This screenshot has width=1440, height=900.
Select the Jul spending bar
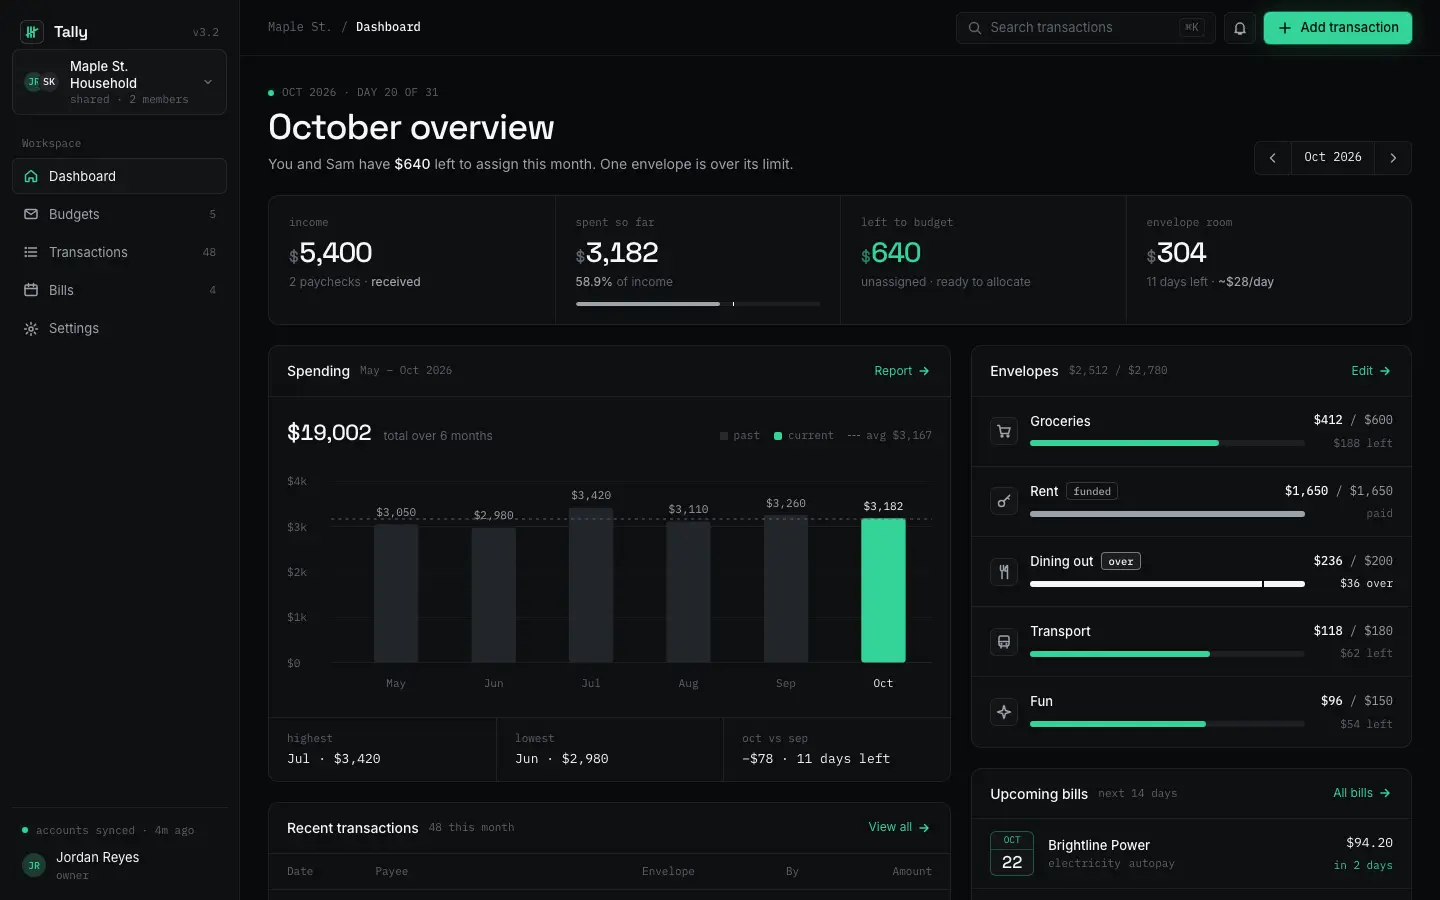[591, 585]
